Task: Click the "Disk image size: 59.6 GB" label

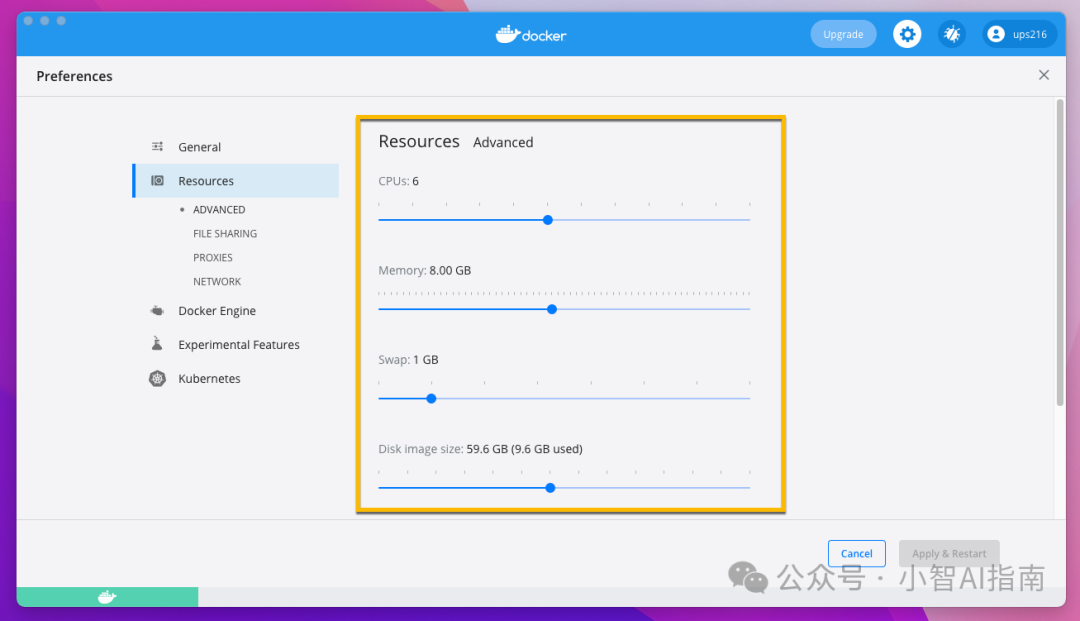Action: click(480, 449)
